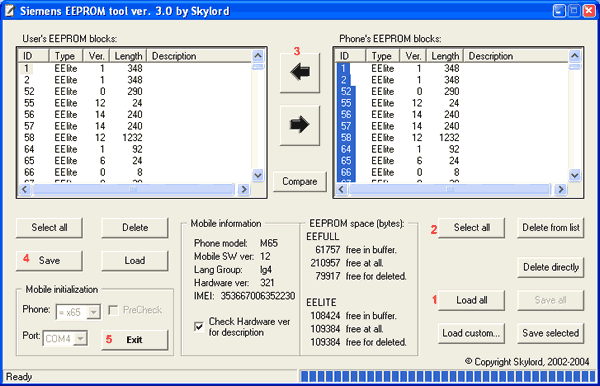
Task: Click the Save selected button
Action: coord(551,333)
